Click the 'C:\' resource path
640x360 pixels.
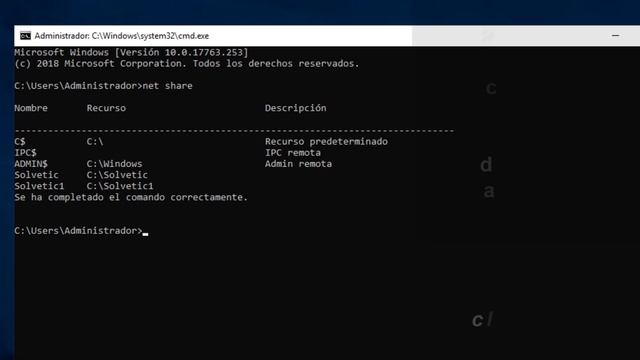(x=95, y=142)
